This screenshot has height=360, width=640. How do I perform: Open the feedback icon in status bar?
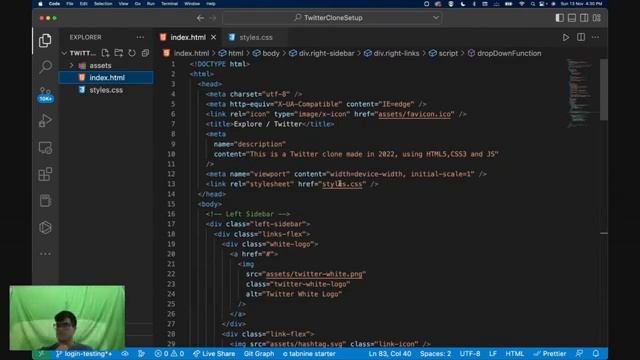coord(579,353)
